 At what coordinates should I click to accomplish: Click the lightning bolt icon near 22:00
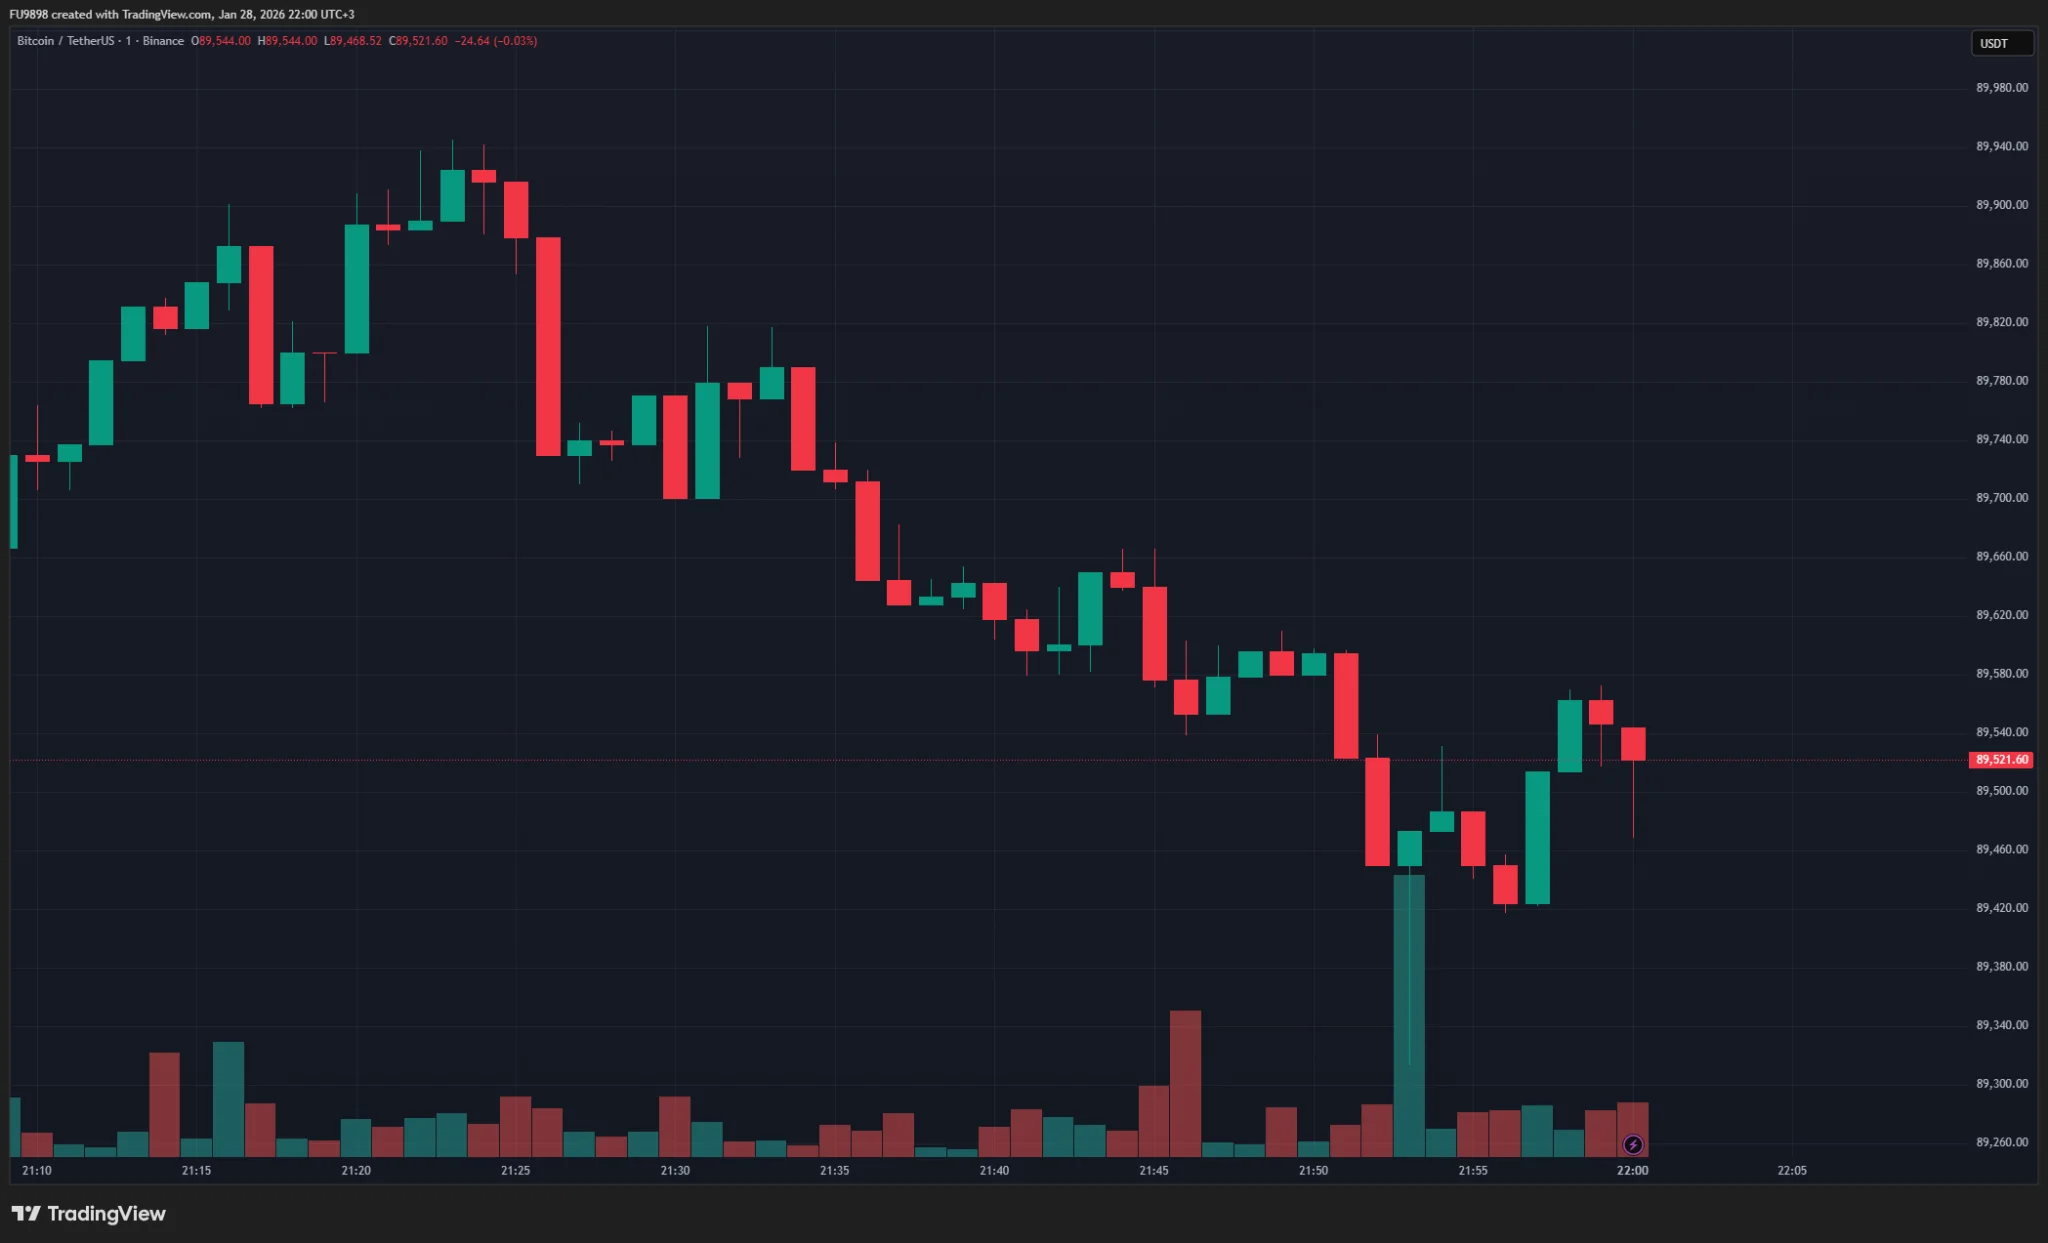[1633, 1144]
